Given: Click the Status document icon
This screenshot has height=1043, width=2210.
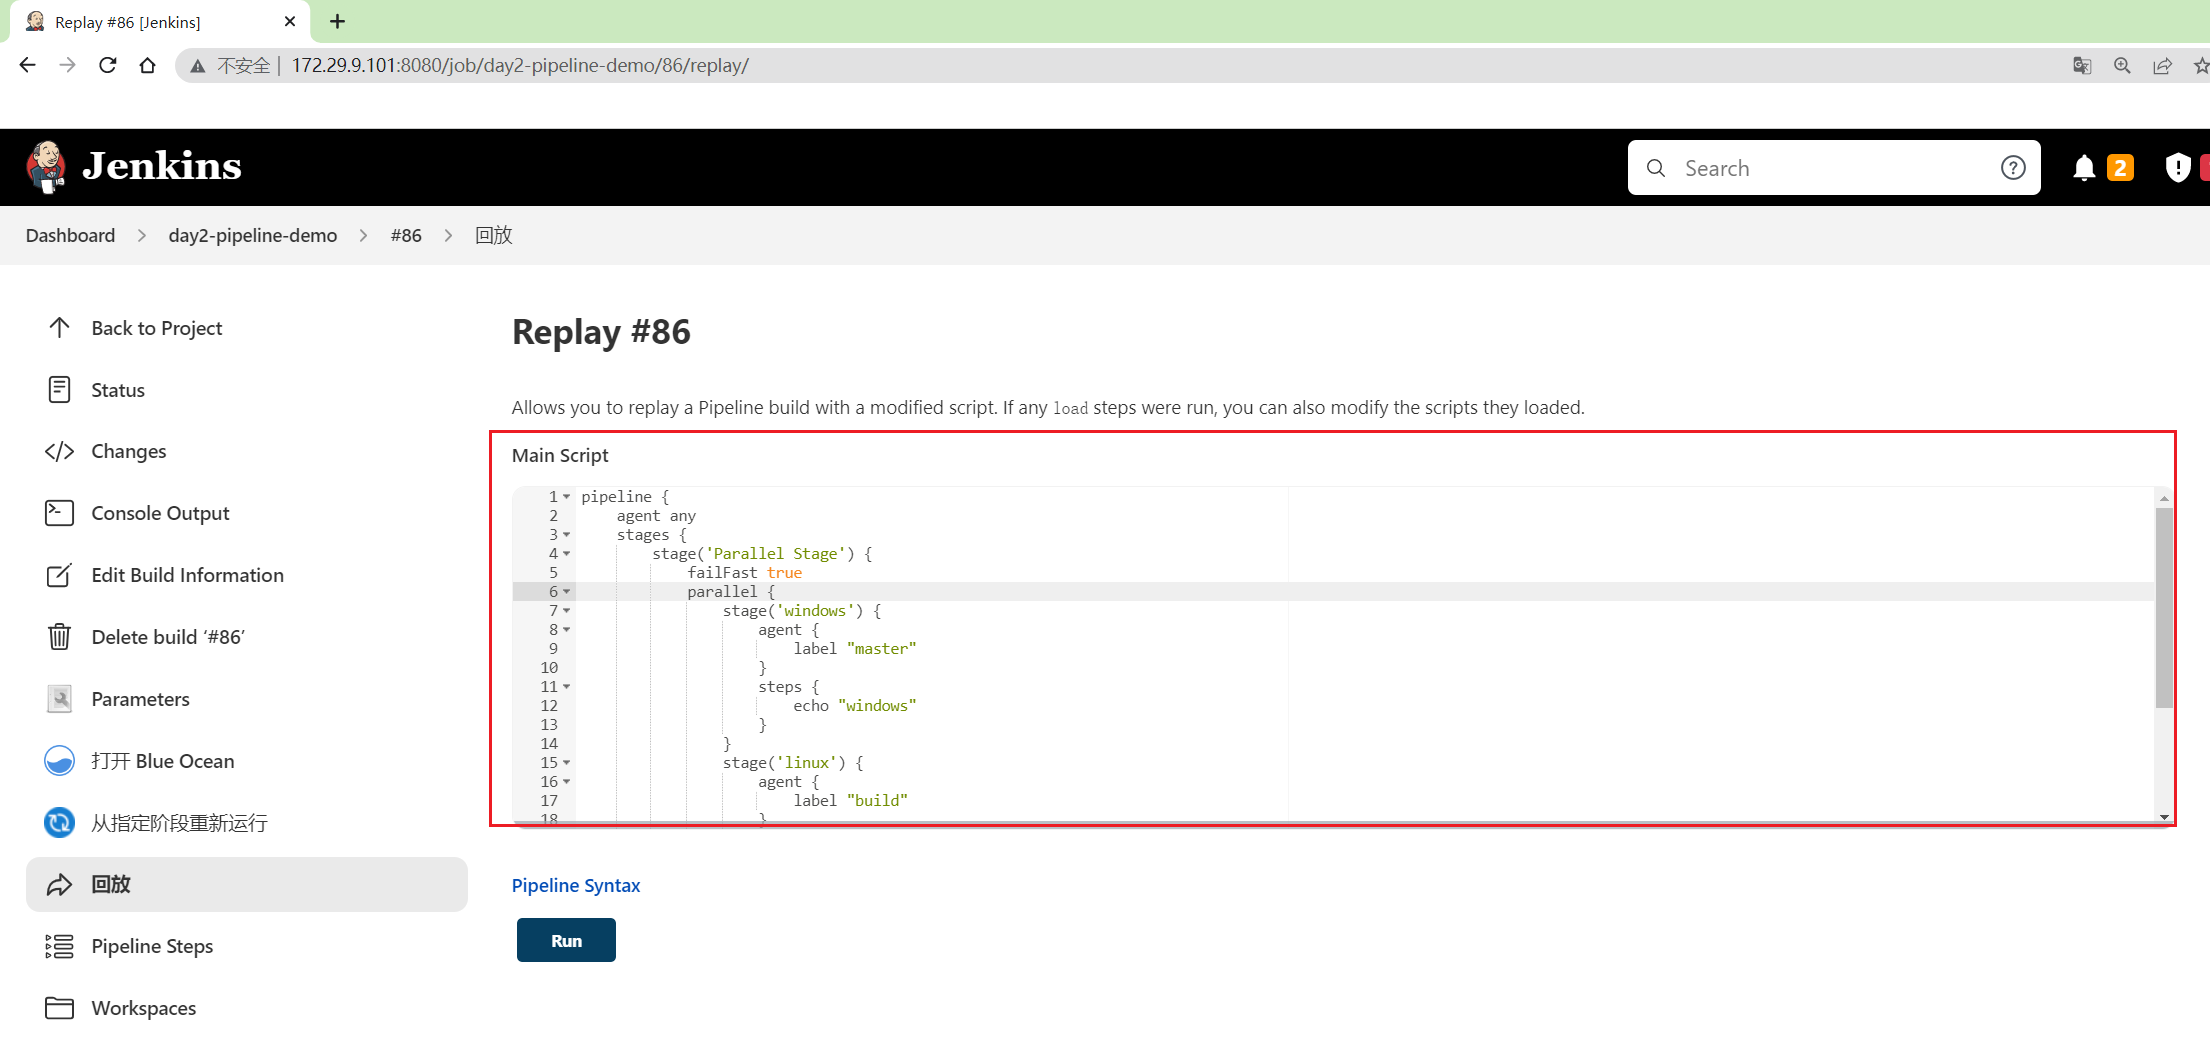Looking at the screenshot, I should tap(59, 390).
